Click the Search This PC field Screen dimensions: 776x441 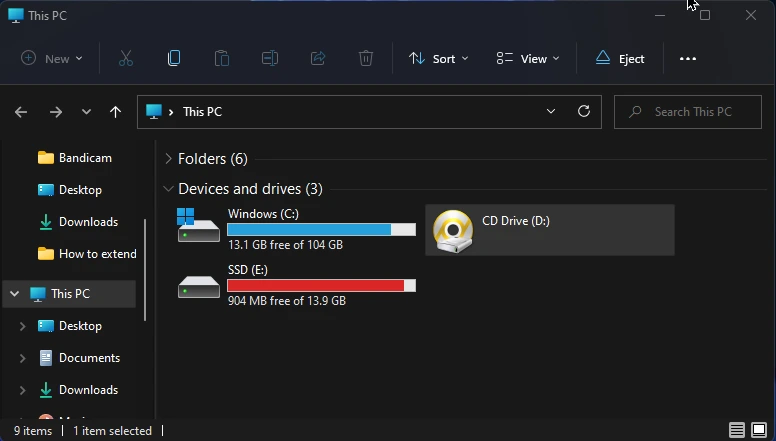click(687, 112)
